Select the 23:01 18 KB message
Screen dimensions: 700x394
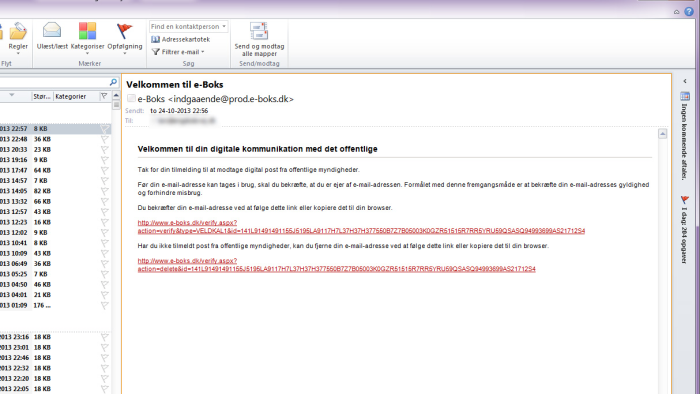[55, 348]
